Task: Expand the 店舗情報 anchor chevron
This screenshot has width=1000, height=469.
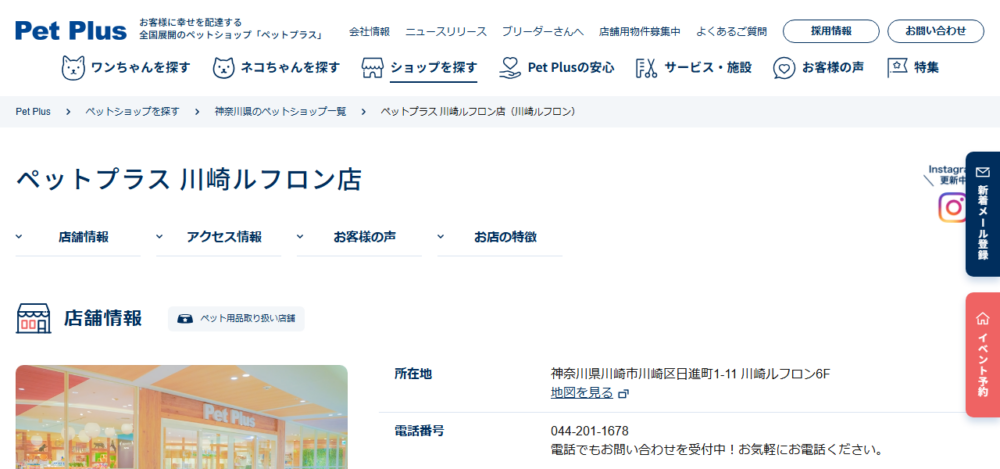Action: click(19, 237)
